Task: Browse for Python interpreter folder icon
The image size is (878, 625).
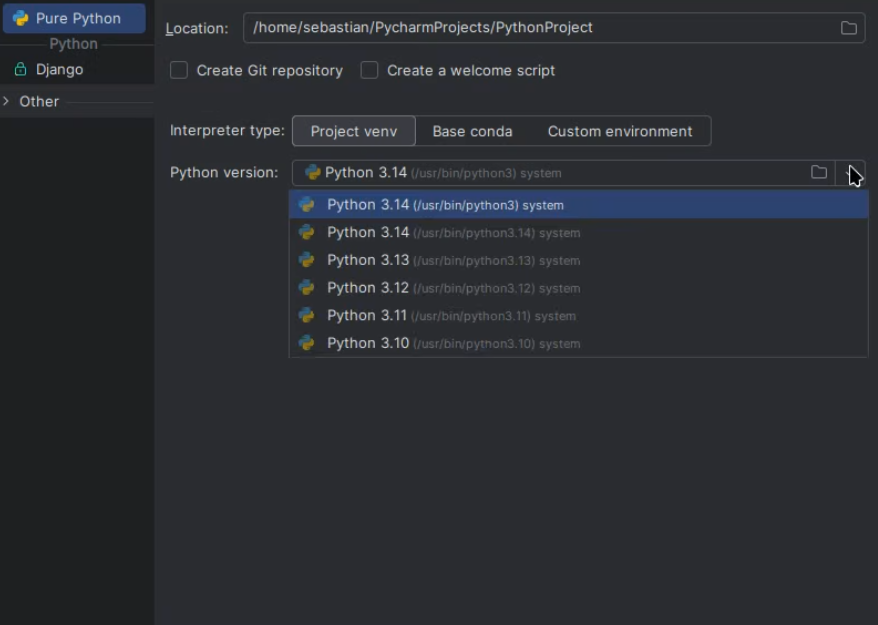Action: pos(819,172)
